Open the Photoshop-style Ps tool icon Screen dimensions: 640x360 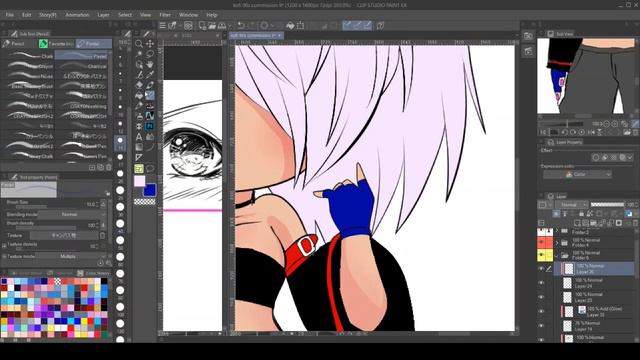pos(150,127)
